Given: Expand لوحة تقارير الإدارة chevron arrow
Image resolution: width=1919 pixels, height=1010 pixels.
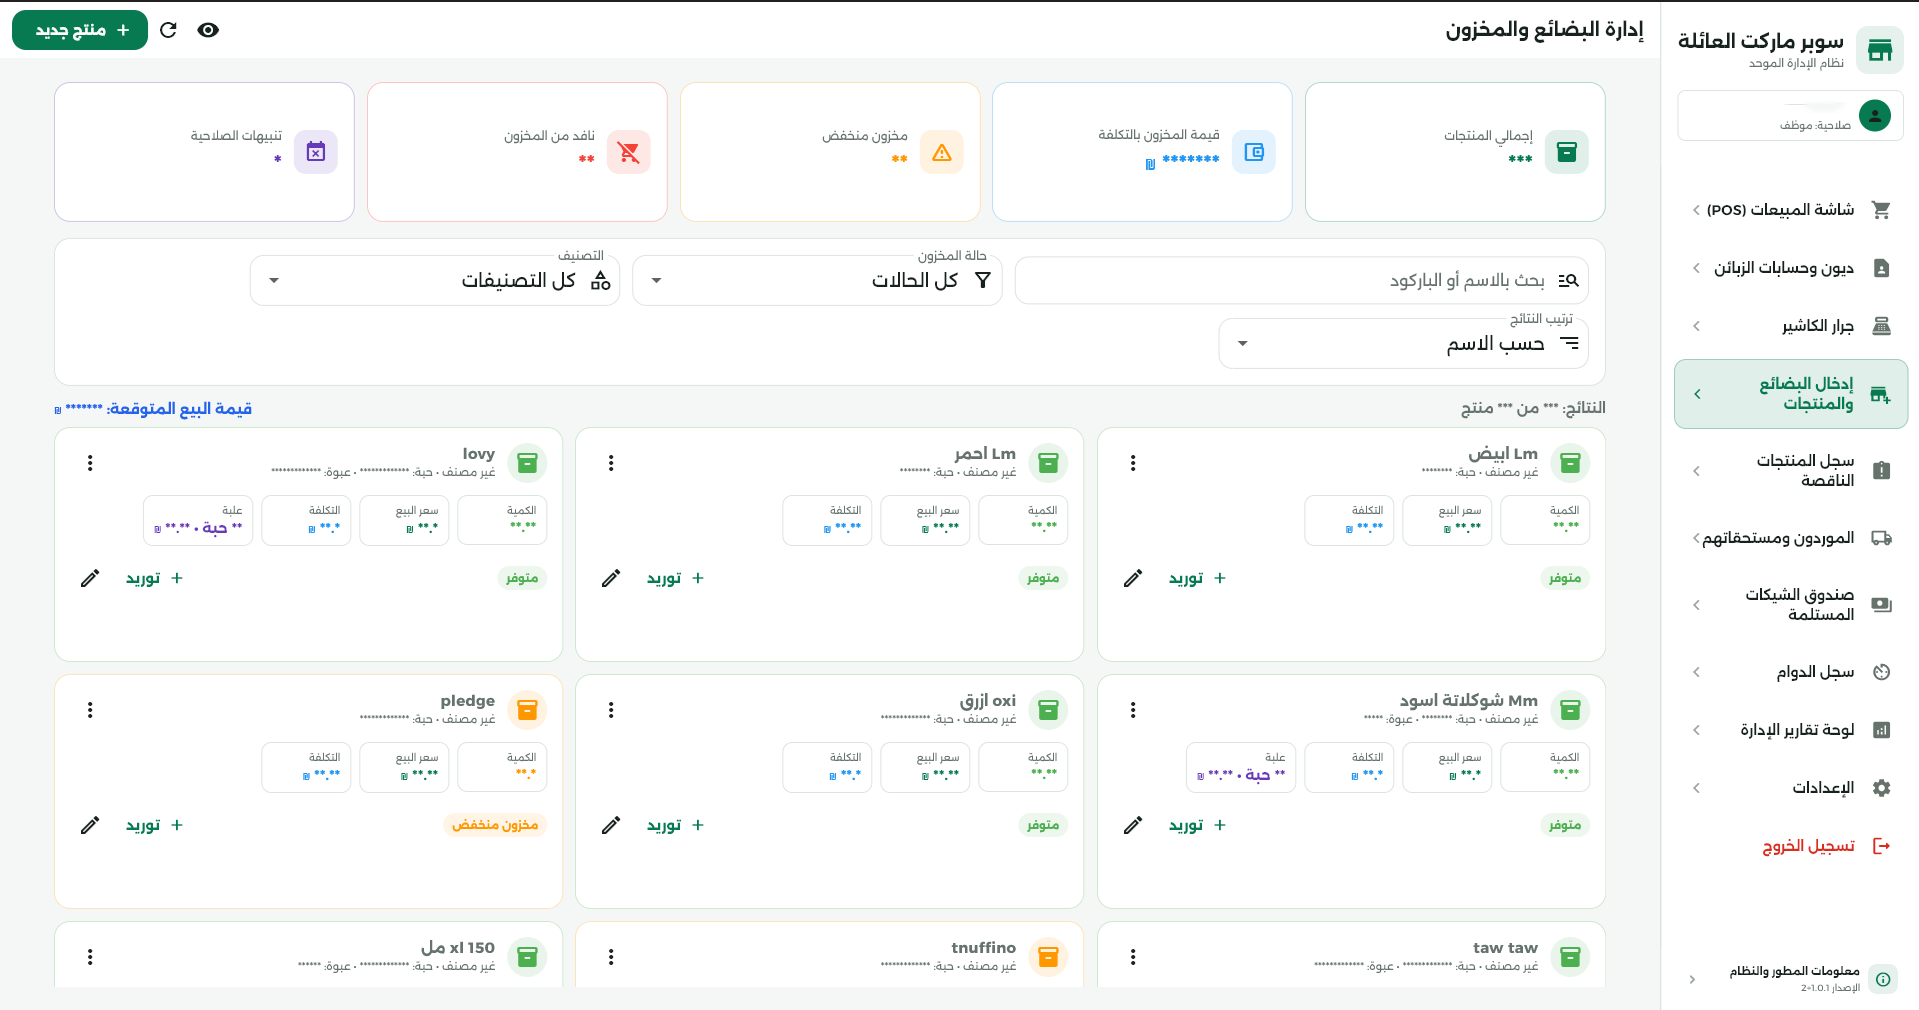Looking at the screenshot, I should [1696, 730].
